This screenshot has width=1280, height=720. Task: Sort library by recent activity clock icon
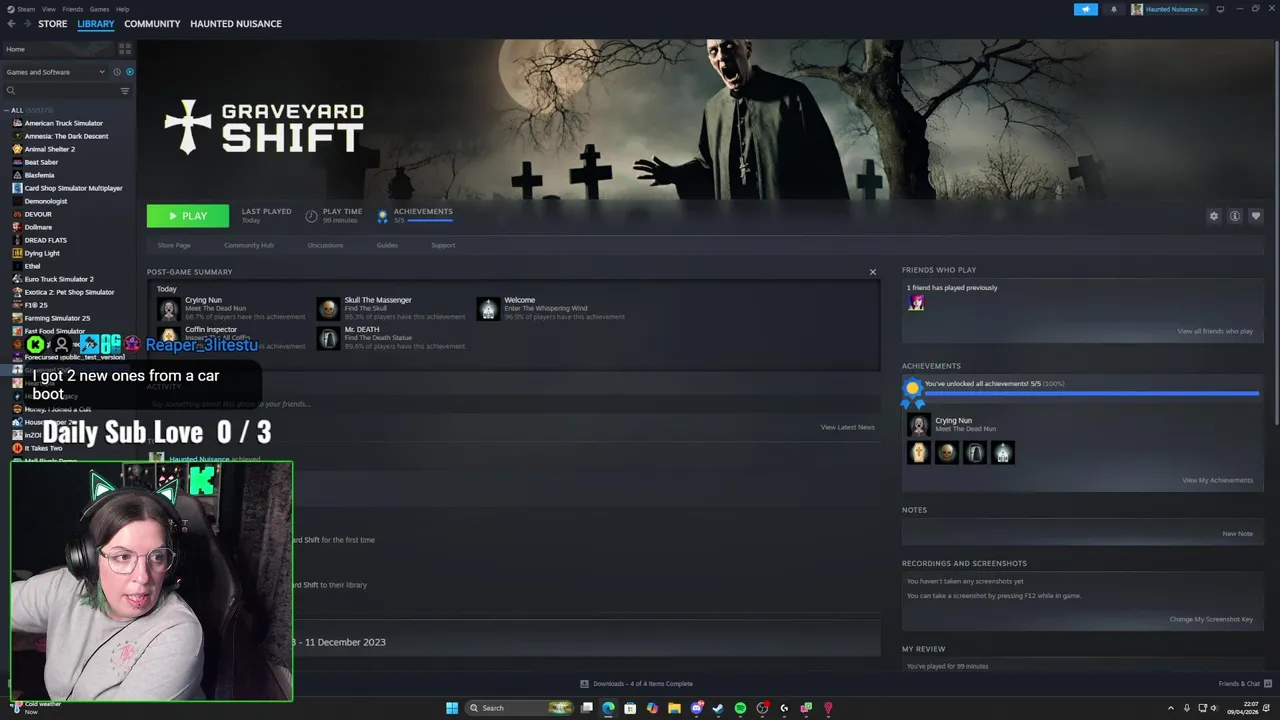[117, 72]
